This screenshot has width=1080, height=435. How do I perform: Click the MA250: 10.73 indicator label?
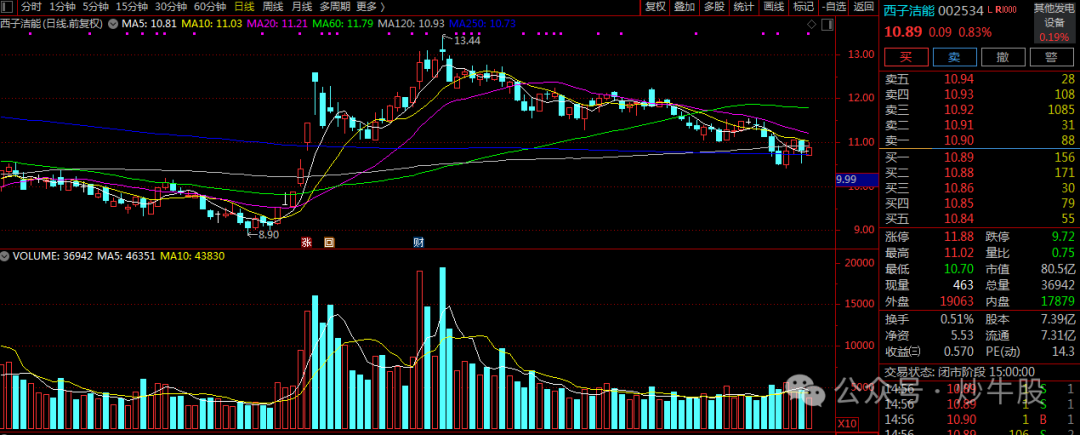[x=483, y=23]
